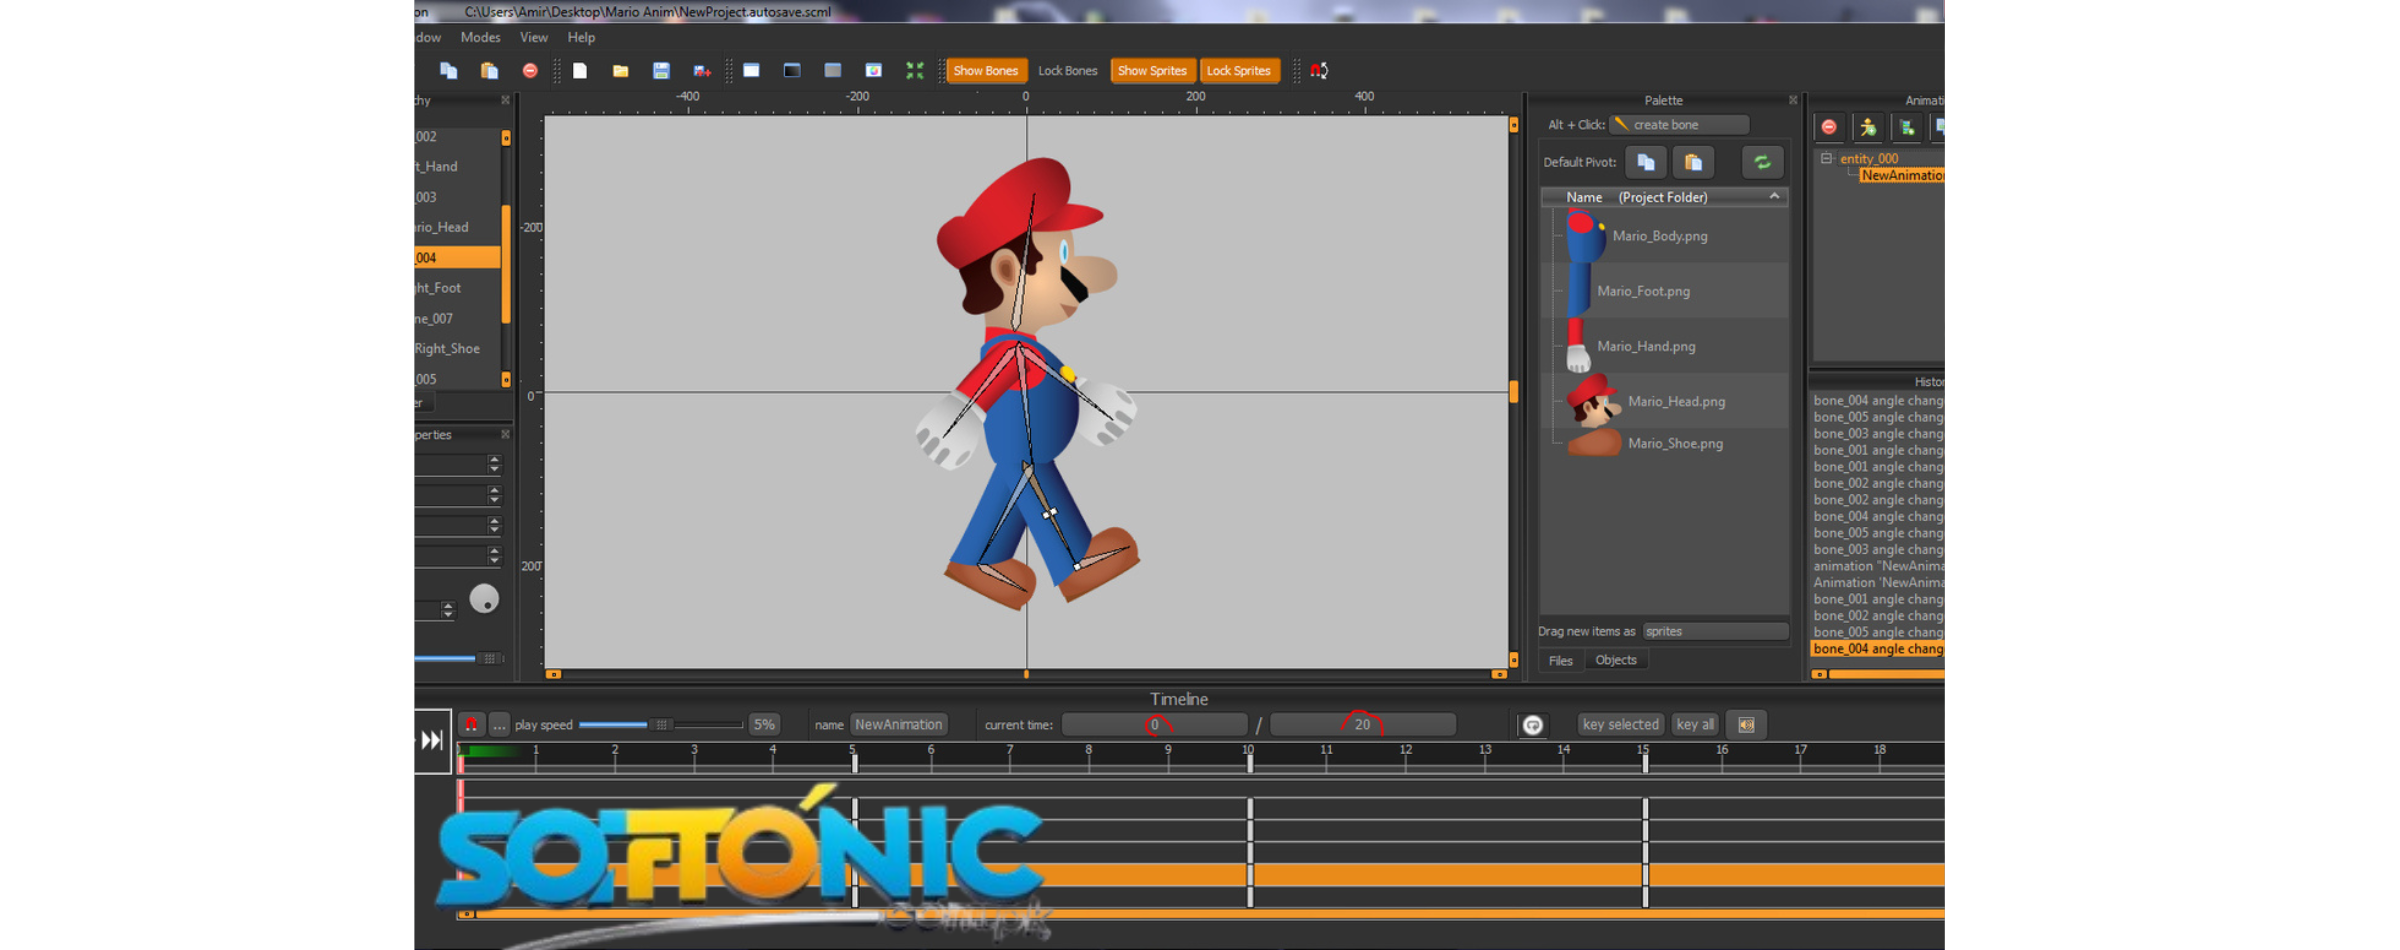This screenshot has height=950, width=2400.
Task: Open a project with the folder icon
Action: tap(621, 70)
